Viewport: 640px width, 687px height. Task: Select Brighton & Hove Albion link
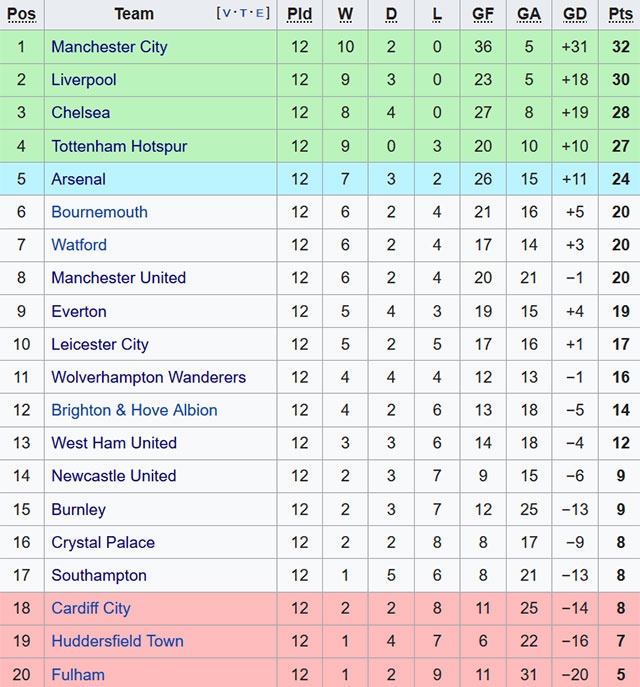pyautogui.click(x=134, y=410)
